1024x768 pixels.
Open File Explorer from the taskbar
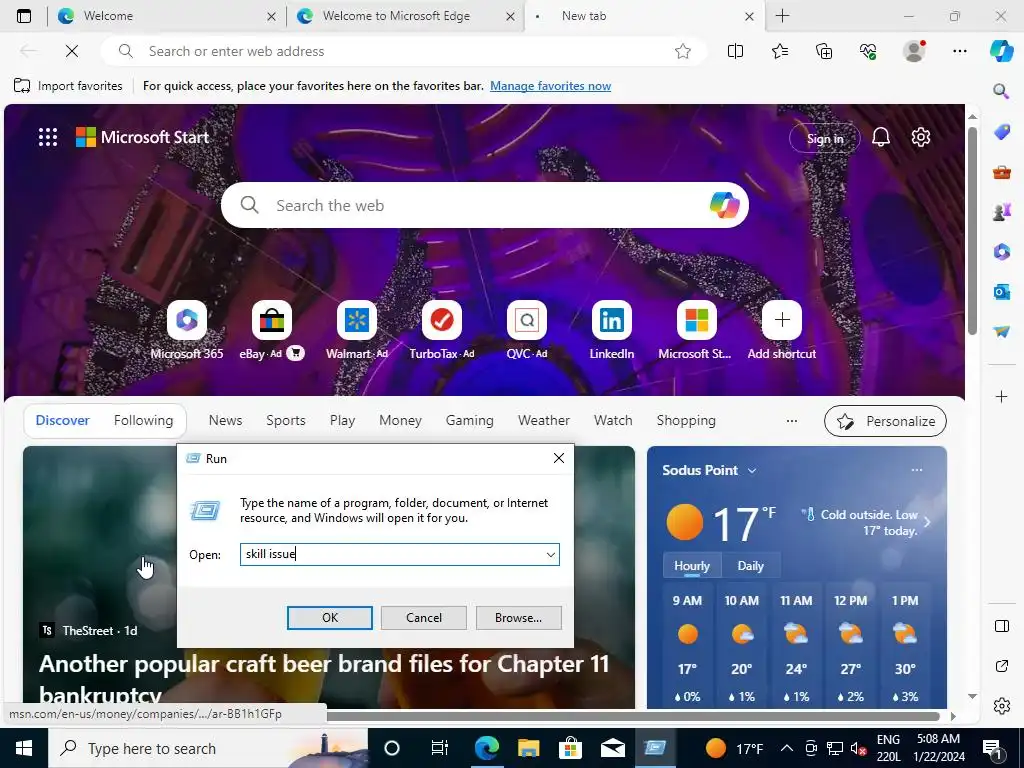528,748
